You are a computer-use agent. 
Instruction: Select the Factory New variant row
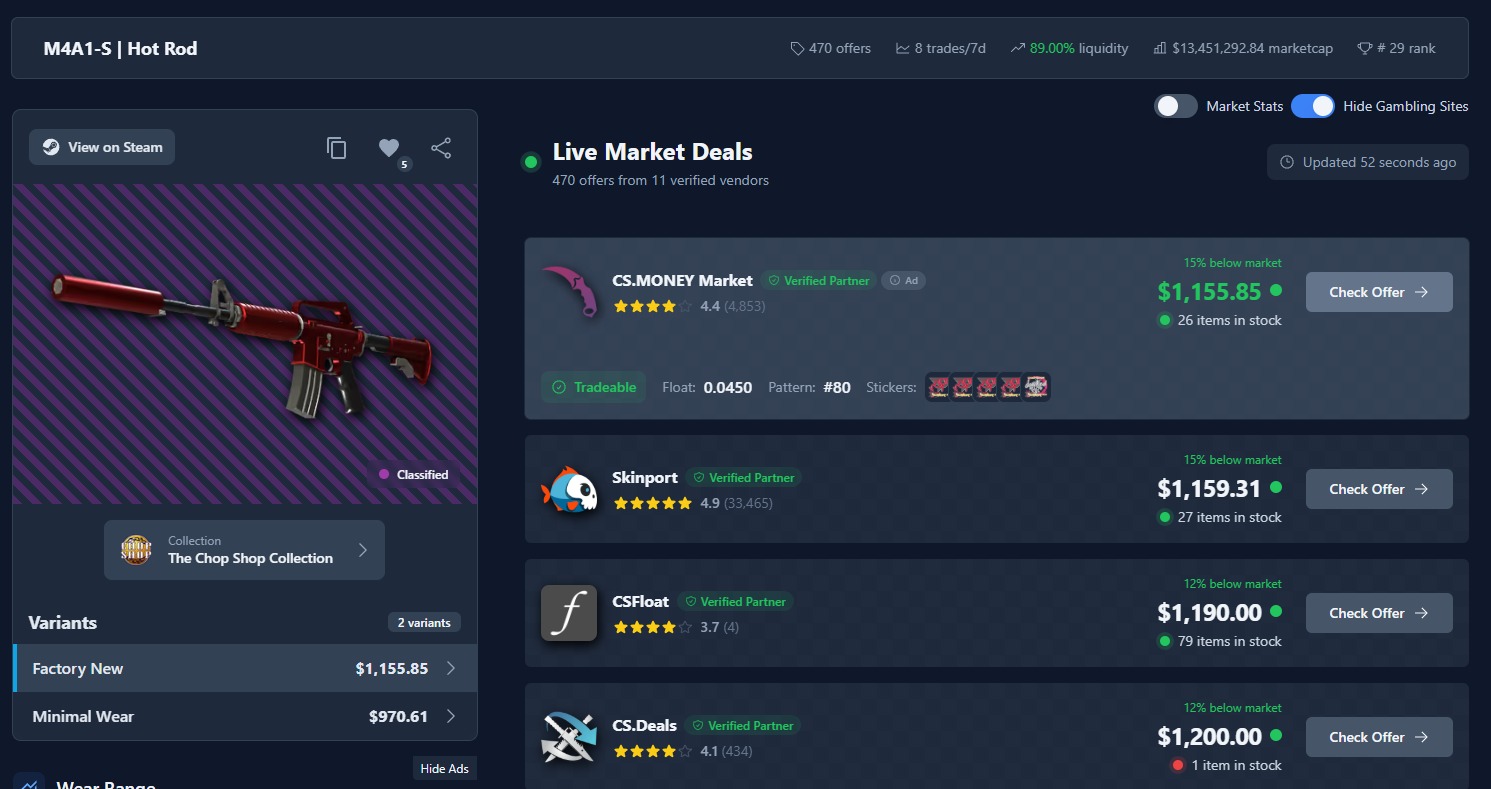(245, 668)
